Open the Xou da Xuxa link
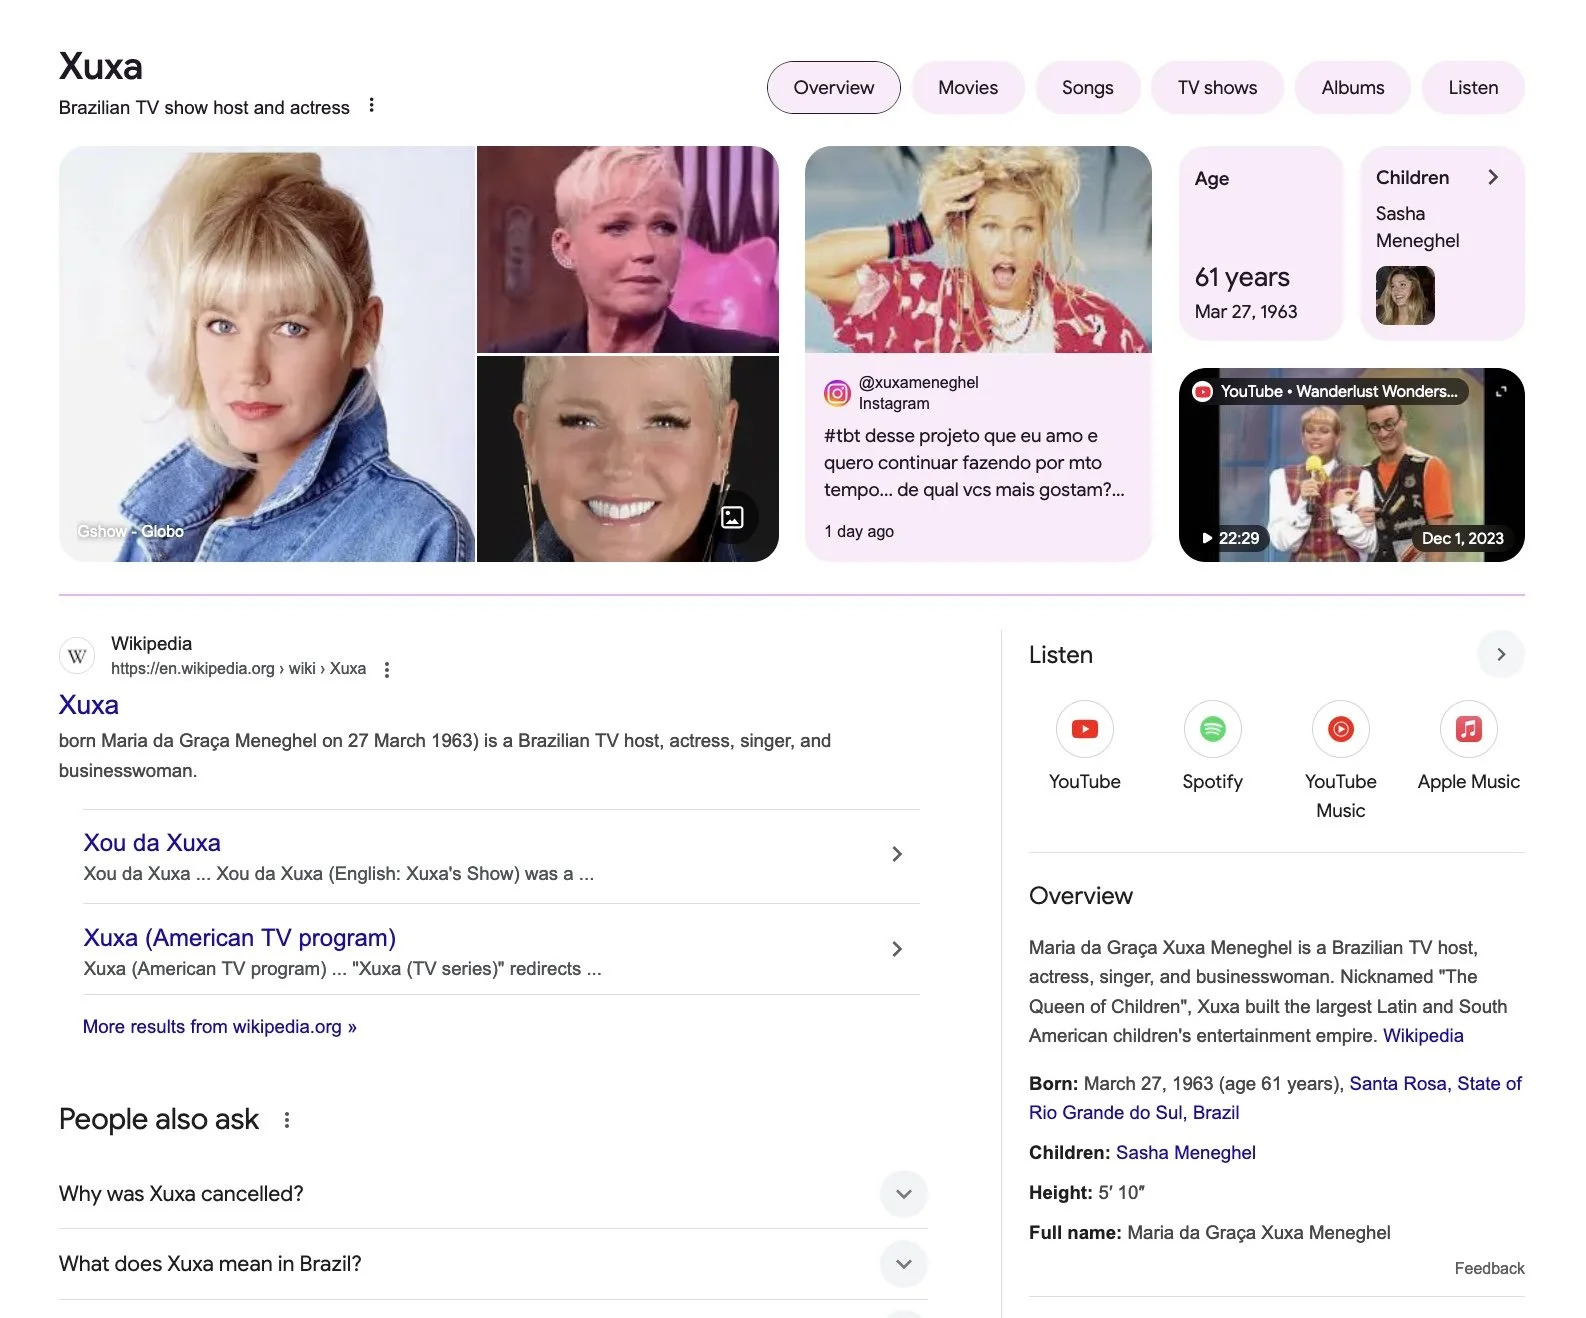Viewport: 1586px width, 1318px height. click(x=152, y=842)
